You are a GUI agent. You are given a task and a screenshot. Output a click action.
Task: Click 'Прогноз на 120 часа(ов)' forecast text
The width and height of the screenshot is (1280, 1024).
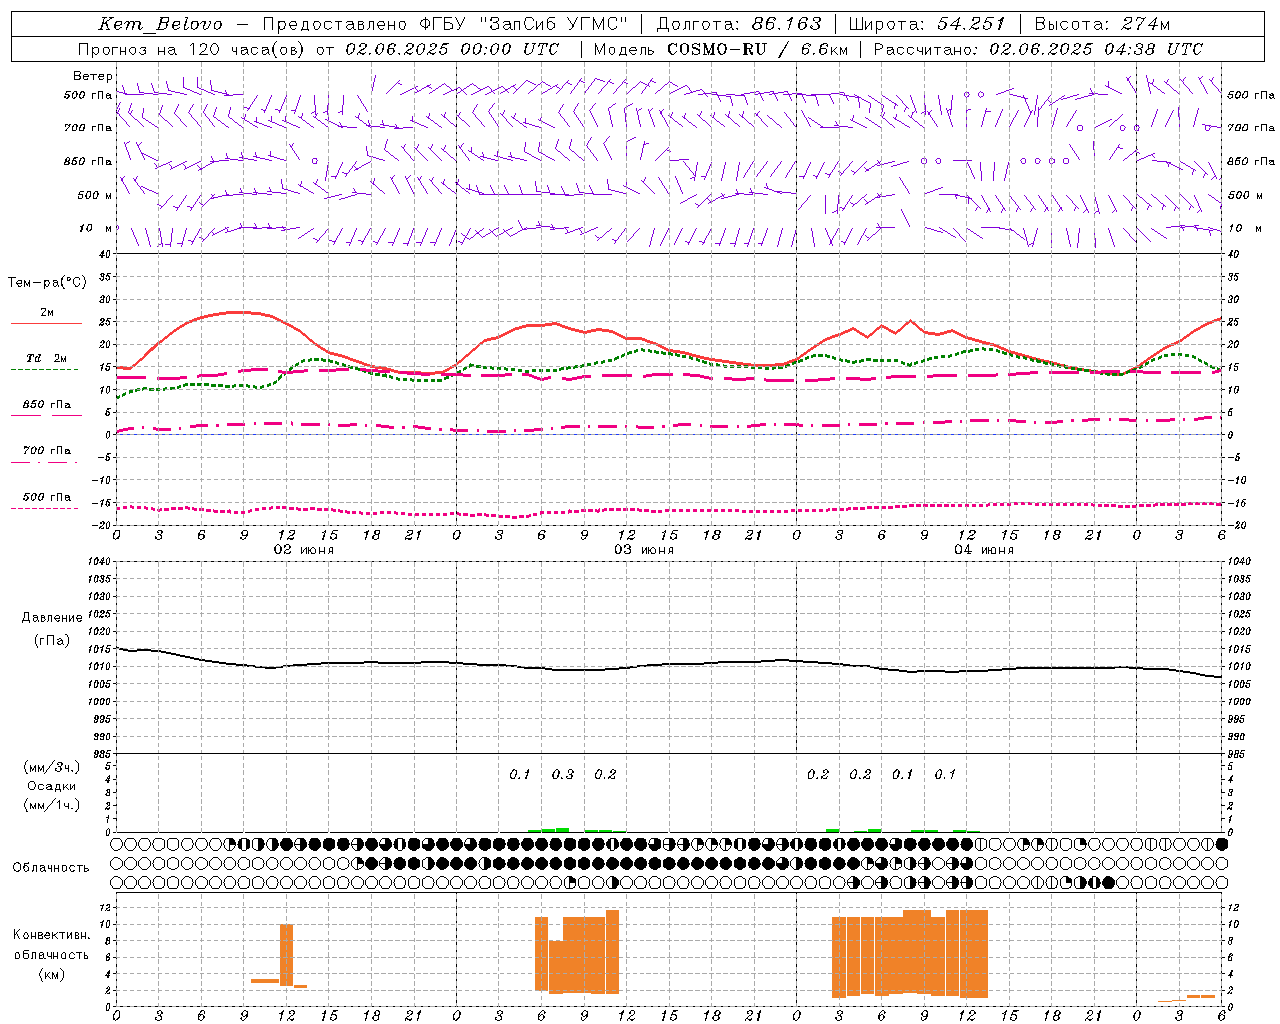point(190,49)
